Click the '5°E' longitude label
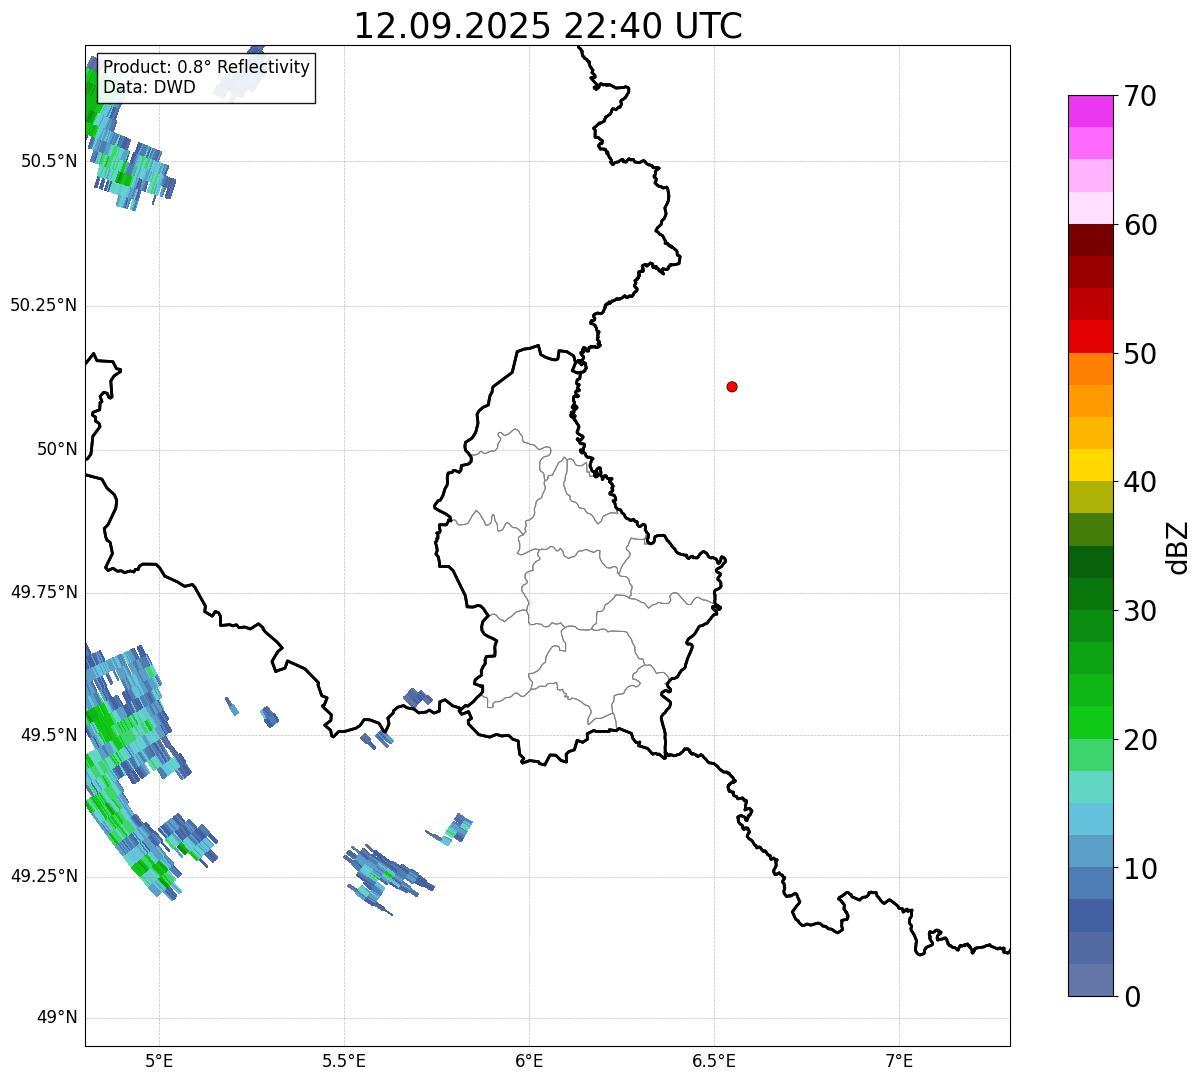 (159, 1060)
